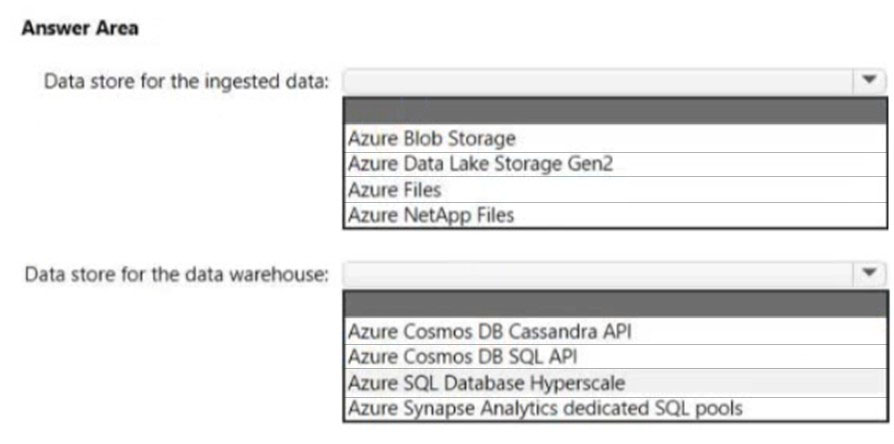The image size is (894, 444).
Task: Select the blank entry under data warehouse
Action: [615, 304]
